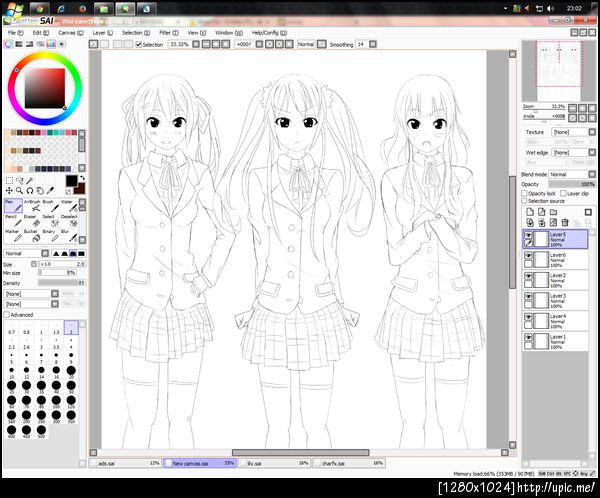Screen dimensions: 600x498
Task: Open the Texture dropdown
Action: [592, 132]
